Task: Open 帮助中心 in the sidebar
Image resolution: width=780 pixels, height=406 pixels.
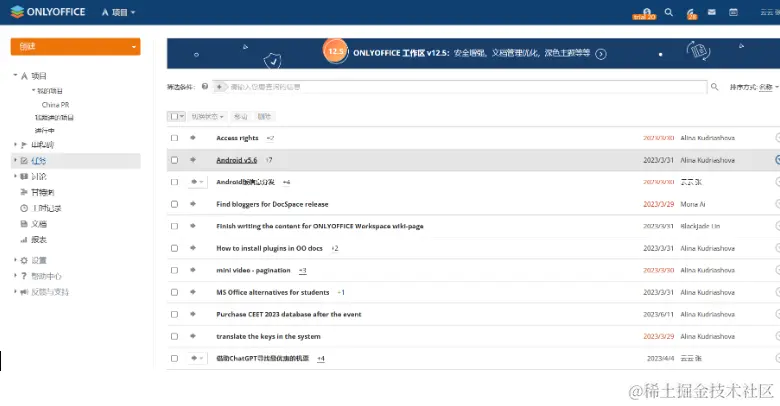Action: 46,276
